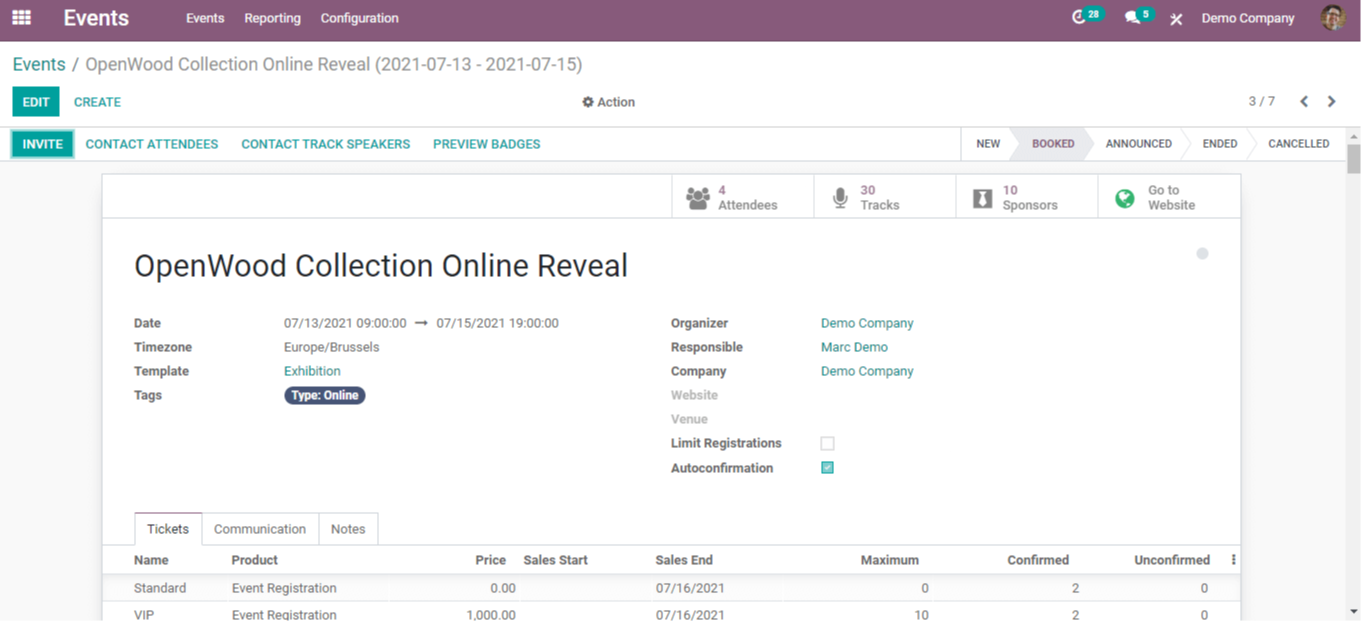Click the EDIT button

pos(36,102)
